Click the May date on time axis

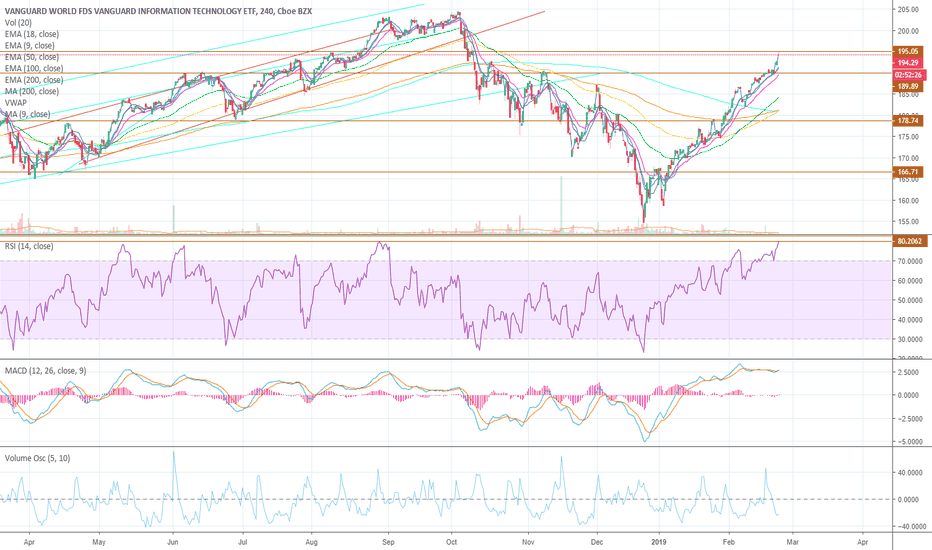click(x=99, y=542)
